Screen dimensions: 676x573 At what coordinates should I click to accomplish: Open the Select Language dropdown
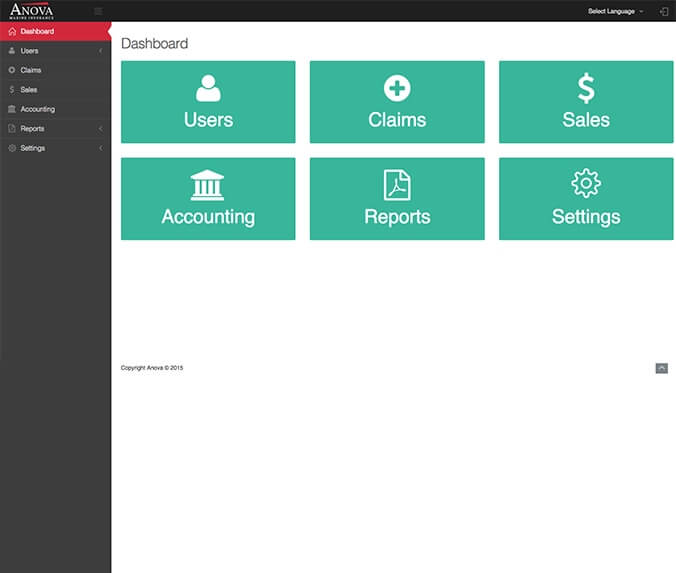614,11
